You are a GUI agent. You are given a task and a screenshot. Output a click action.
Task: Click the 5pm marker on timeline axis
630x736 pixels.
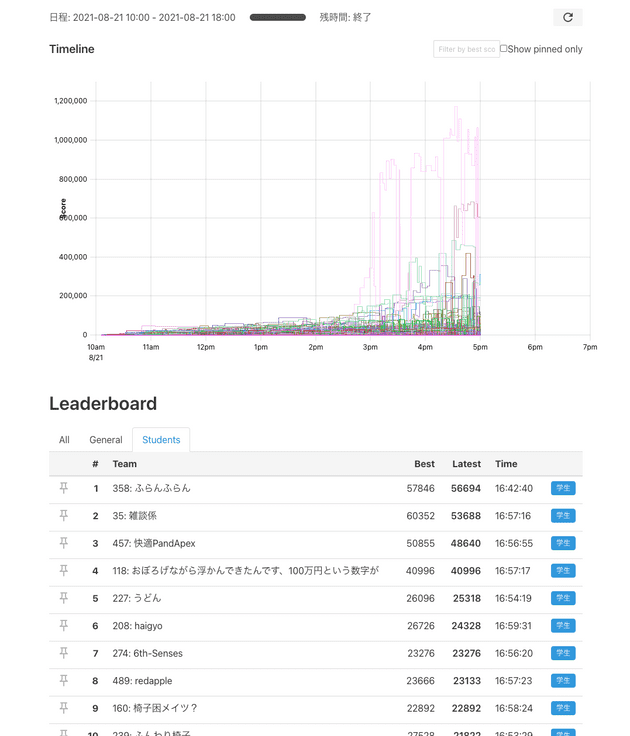pyautogui.click(x=480, y=347)
